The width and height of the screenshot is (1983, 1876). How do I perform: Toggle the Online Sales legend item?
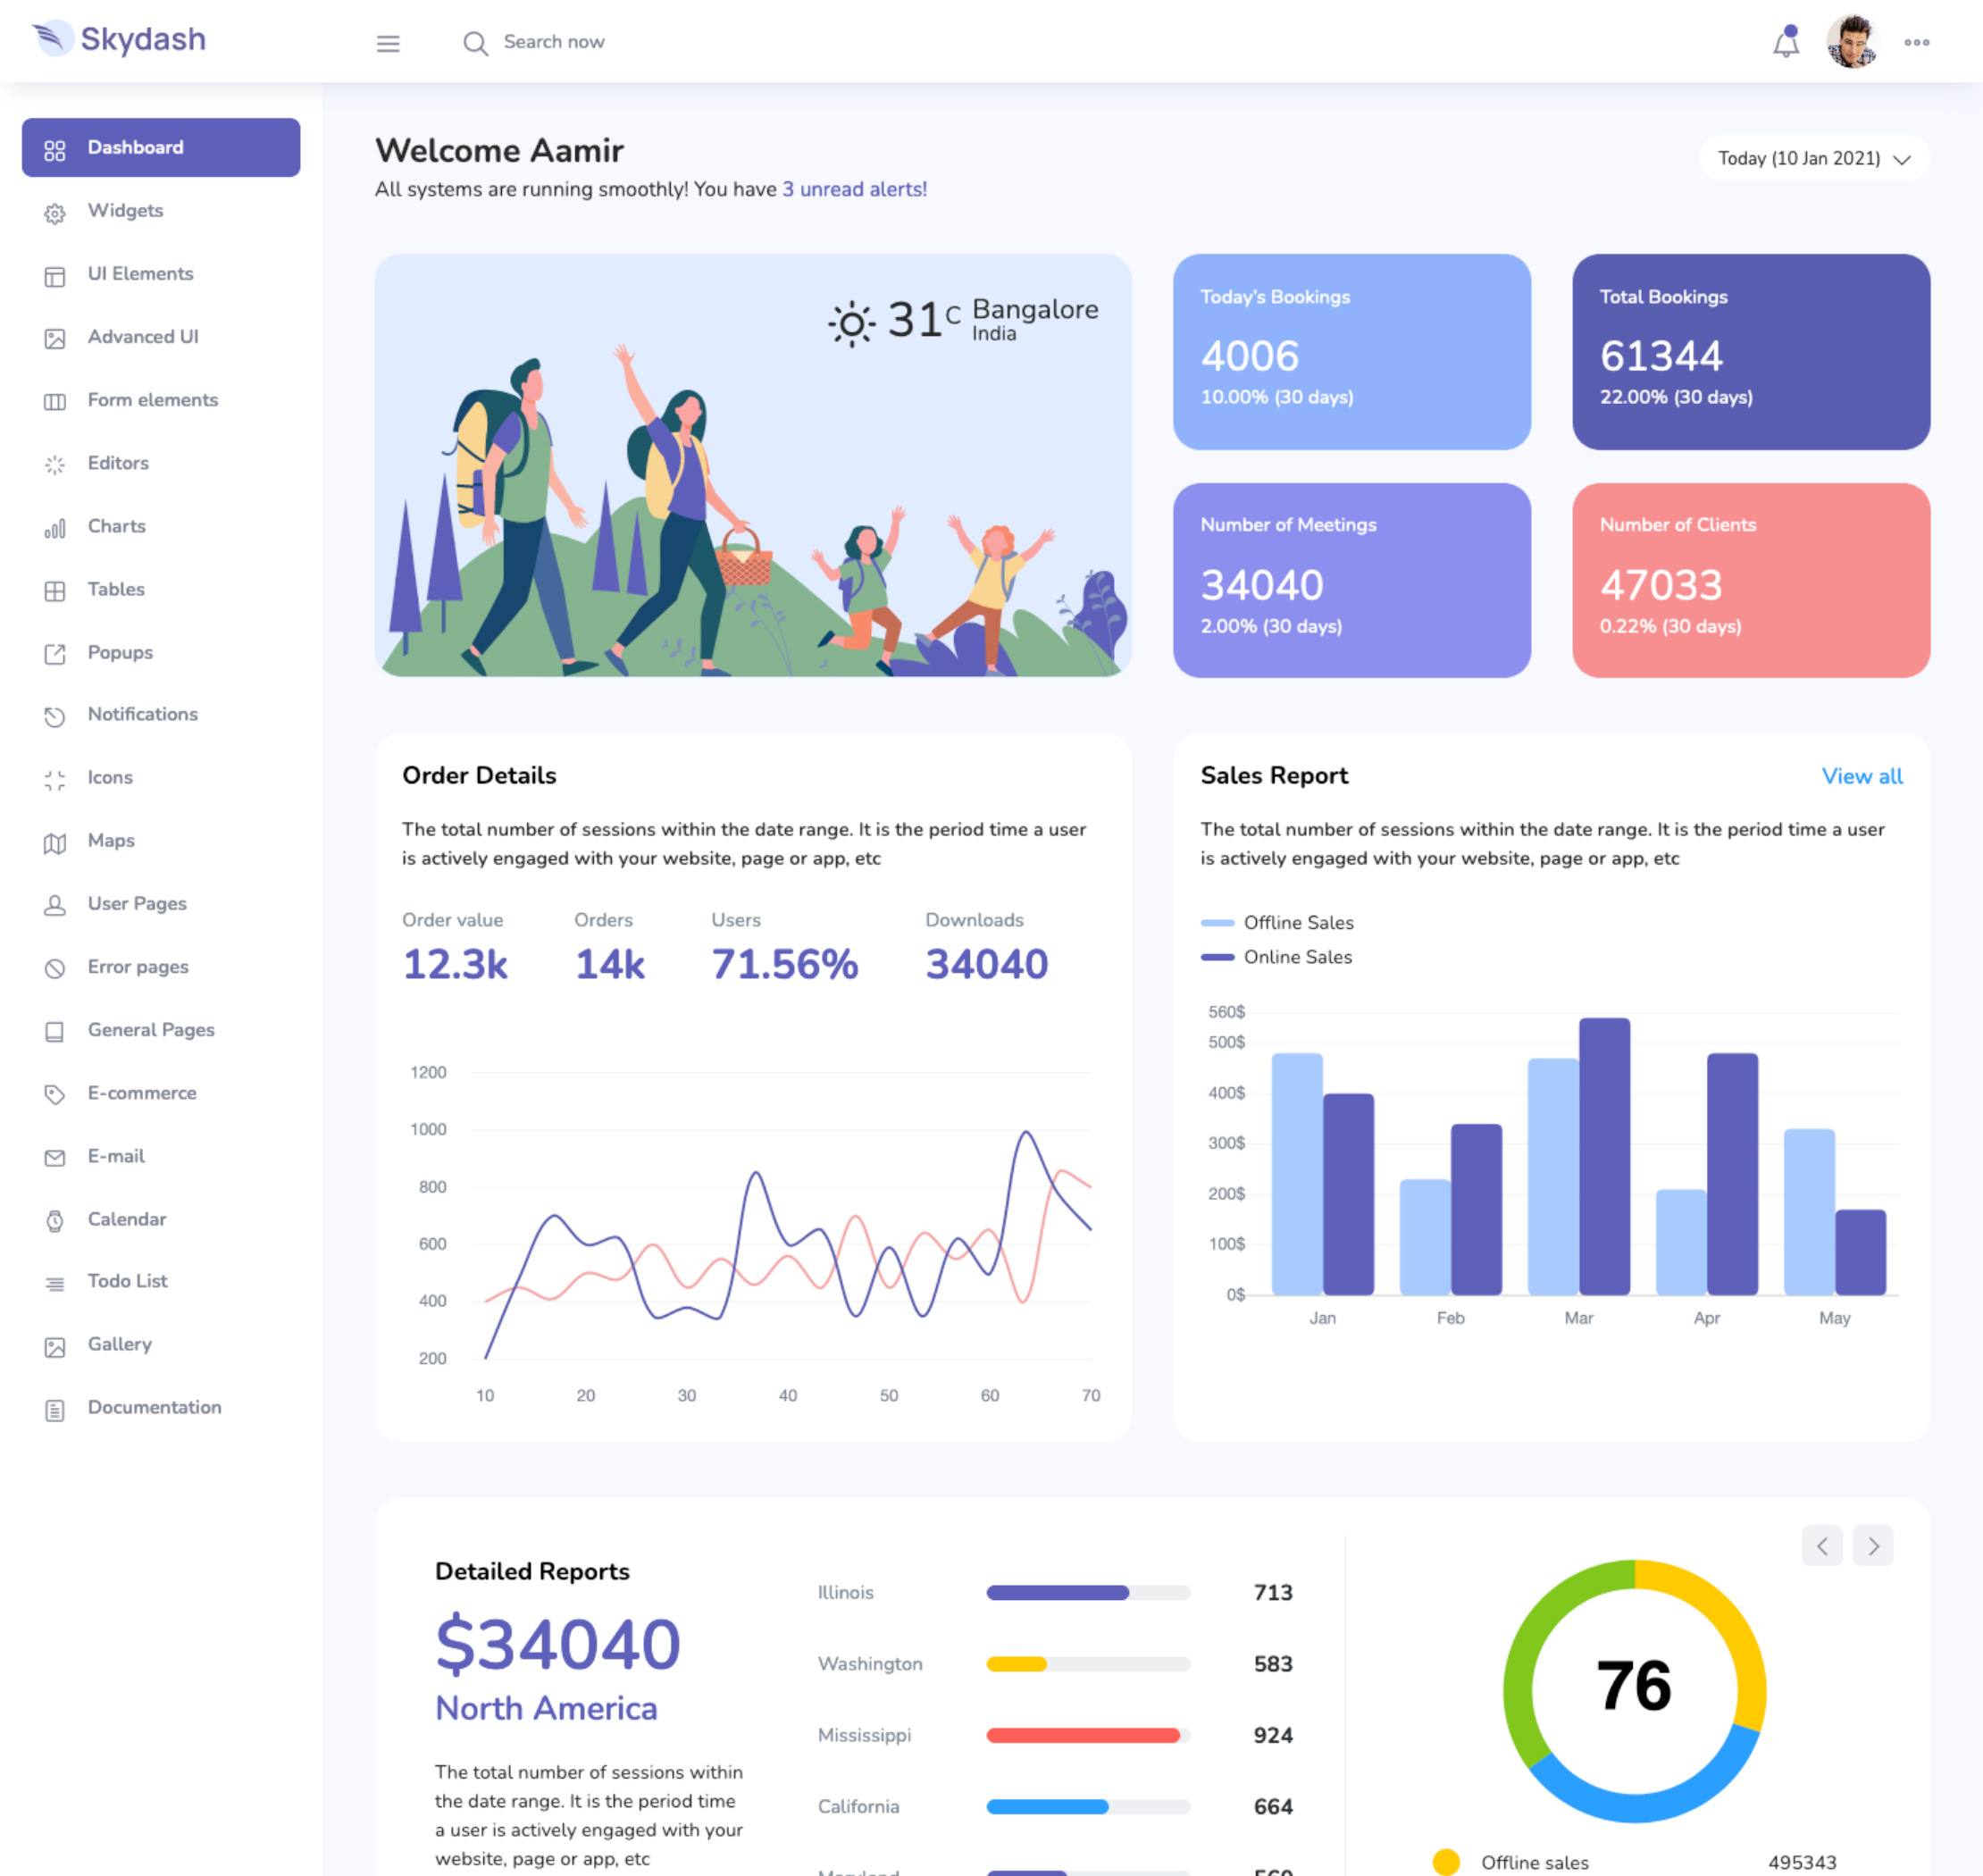click(1276, 957)
